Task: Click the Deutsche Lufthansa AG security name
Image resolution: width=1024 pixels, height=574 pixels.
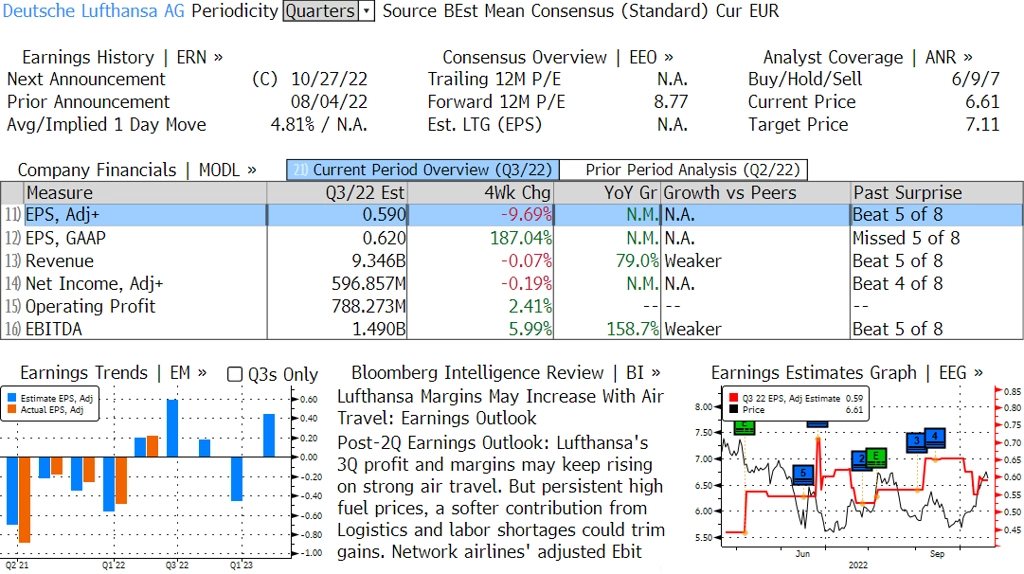Action: coord(93,11)
